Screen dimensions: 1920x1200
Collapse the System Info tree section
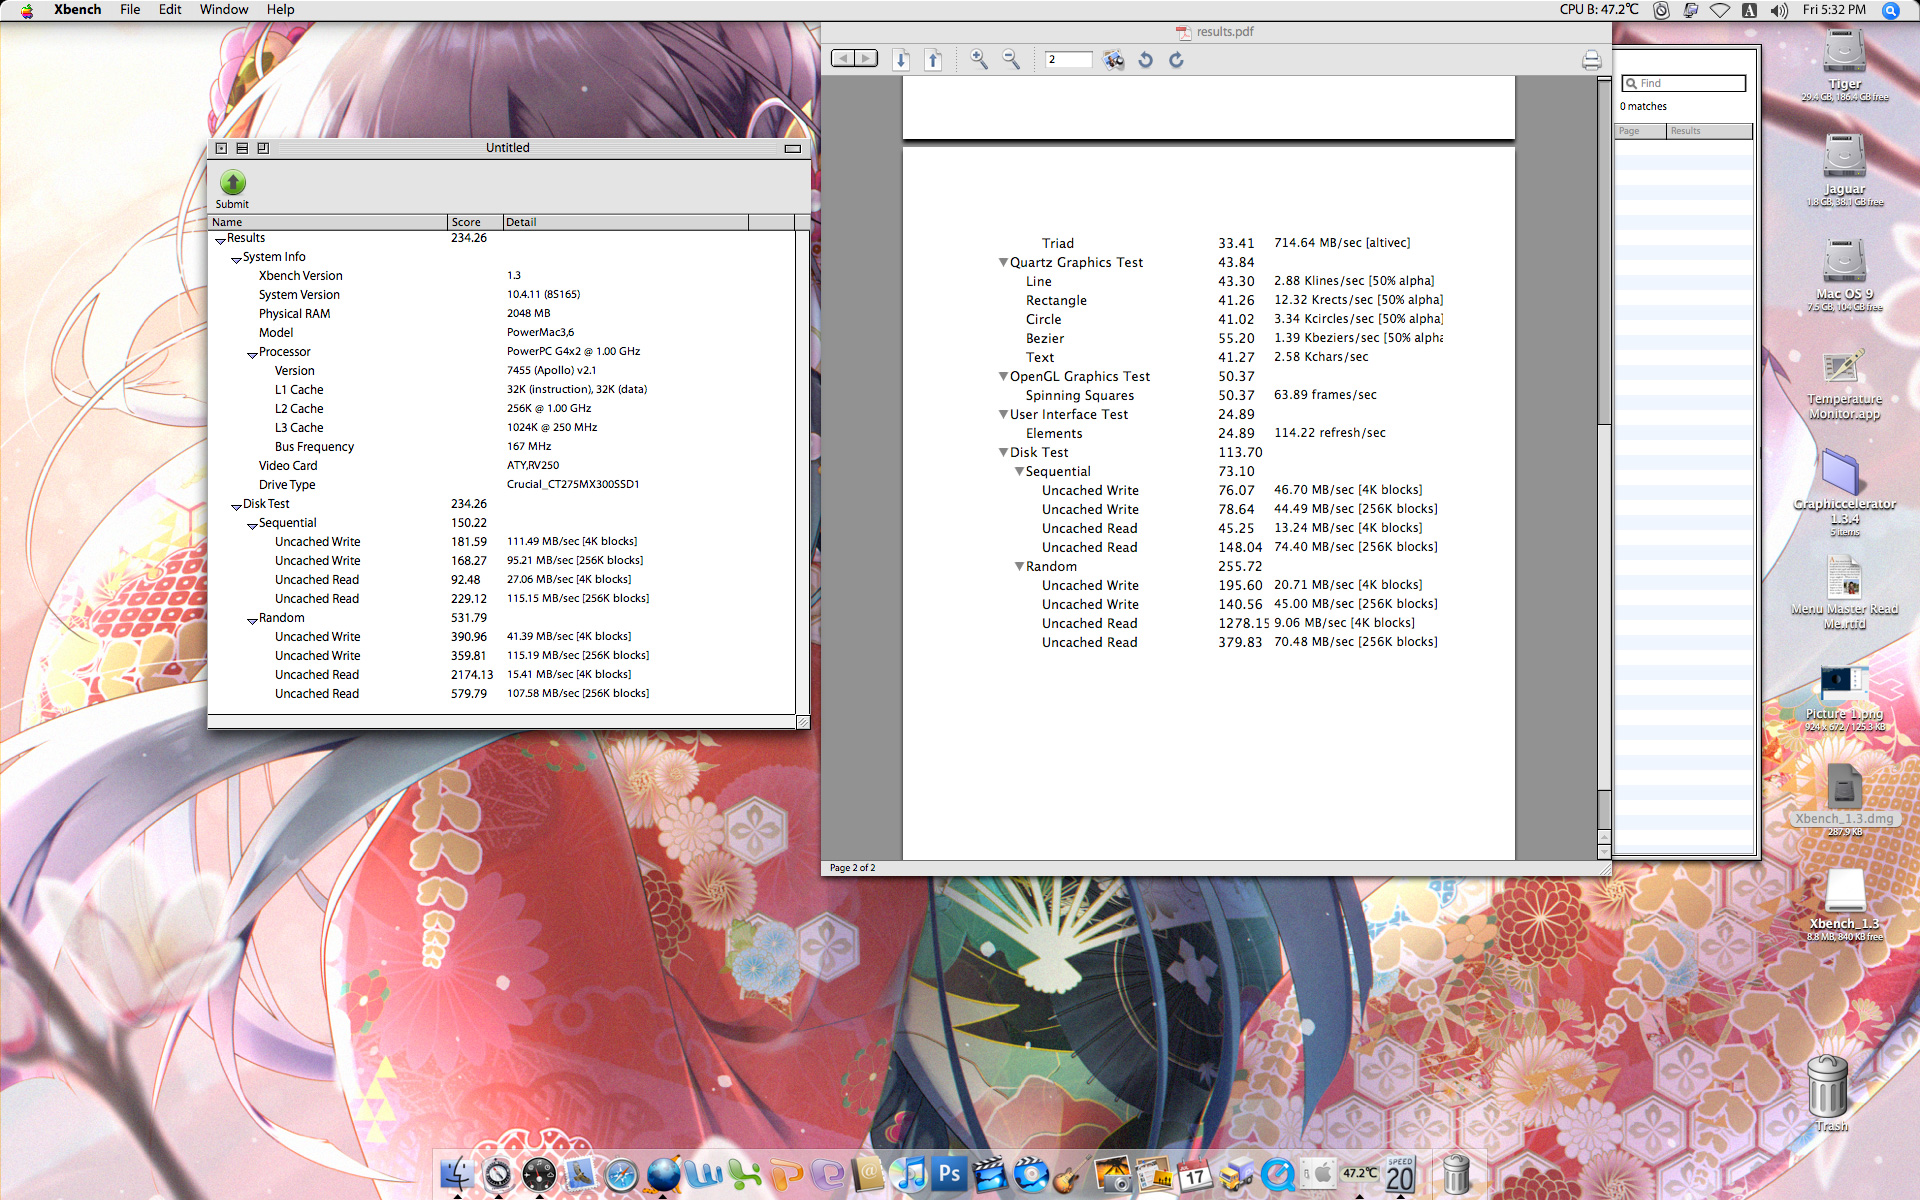click(x=236, y=259)
